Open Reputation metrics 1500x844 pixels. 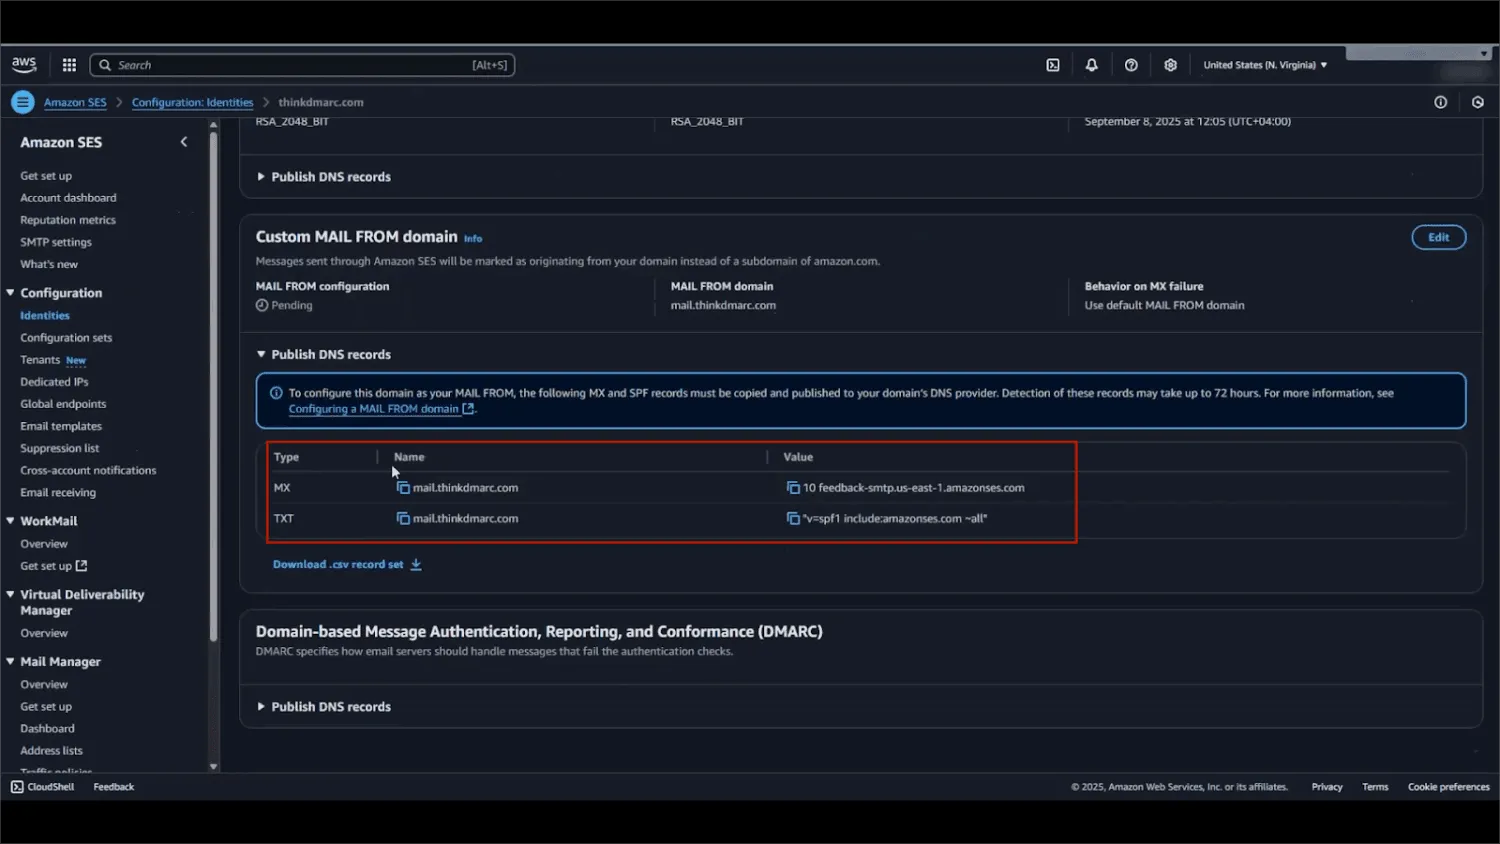pos(68,220)
